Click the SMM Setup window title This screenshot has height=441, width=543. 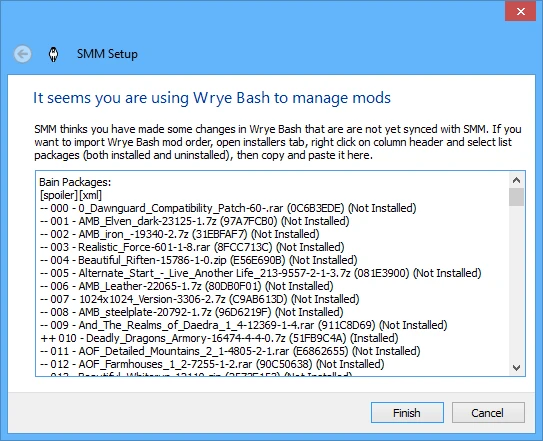click(x=107, y=54)
